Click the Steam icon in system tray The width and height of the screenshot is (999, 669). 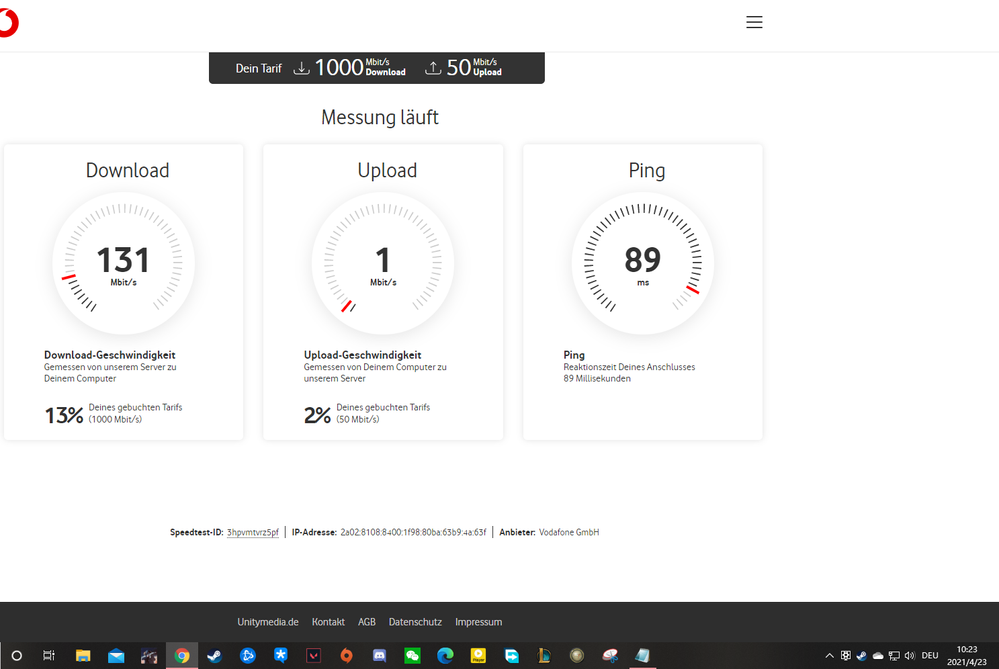[x=861, y=656]
